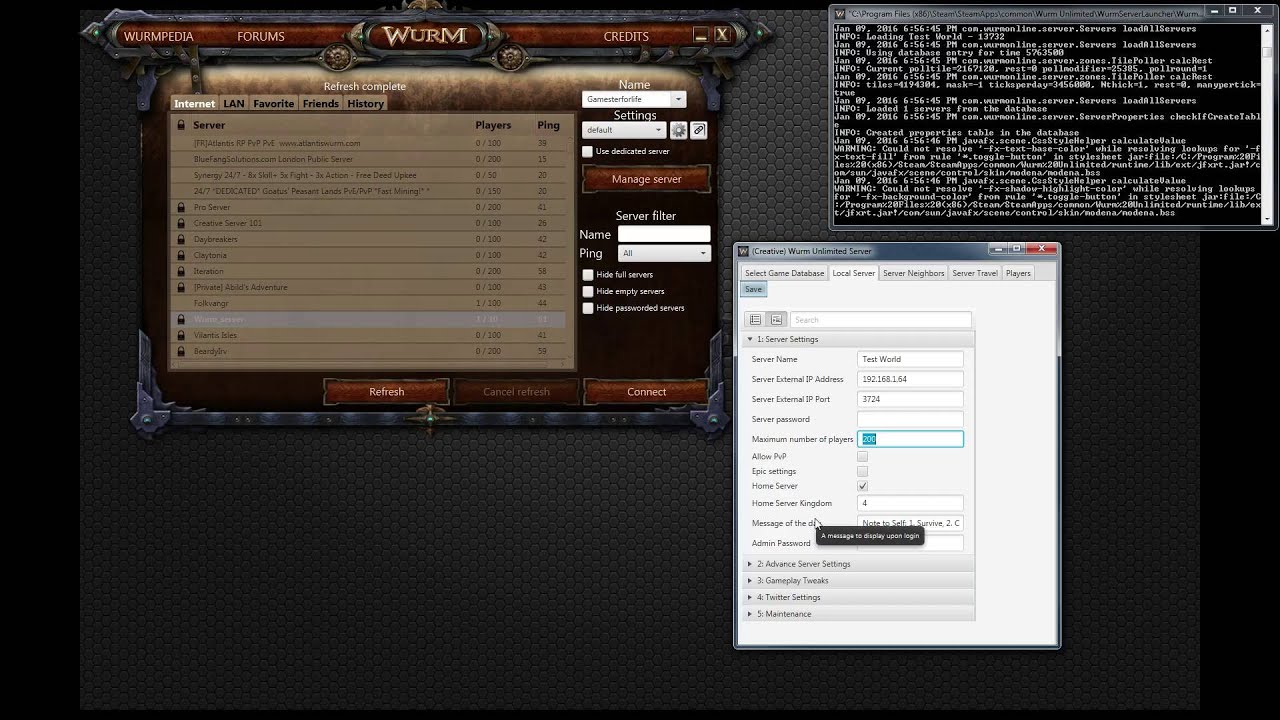The width and height of the screenshot is (1280, 720).
Task: Enable Allow PvP checkbox
Action: coord(862,456)
